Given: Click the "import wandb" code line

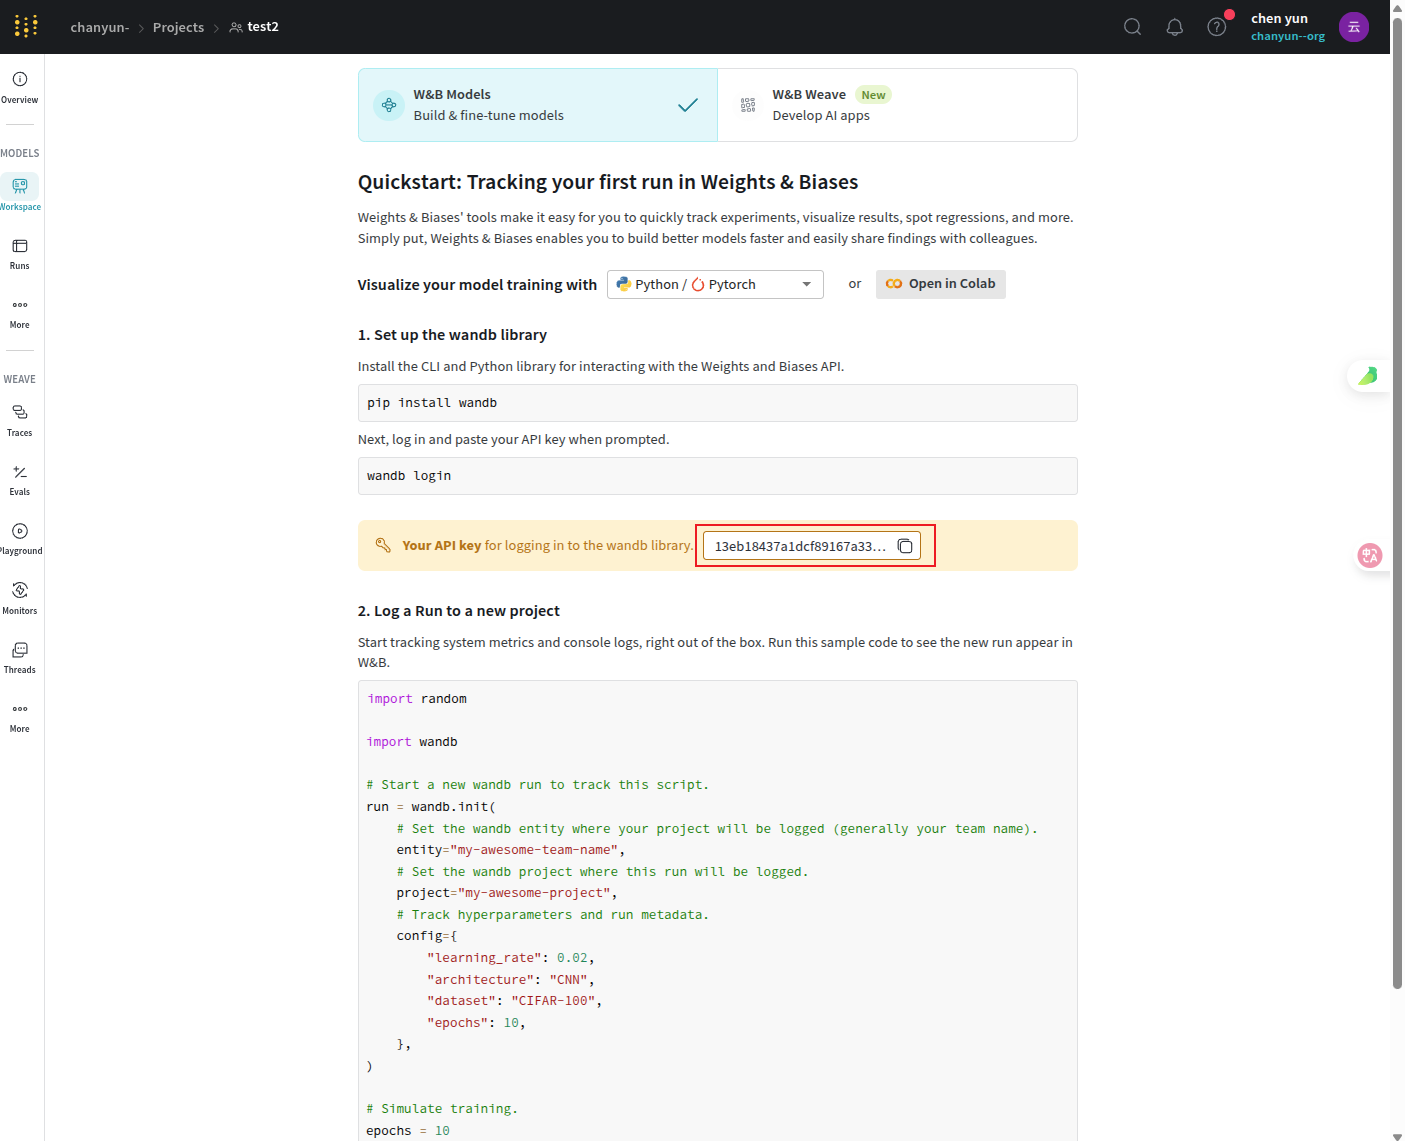Looking at the screenshot, I should [x=412, y=742].
